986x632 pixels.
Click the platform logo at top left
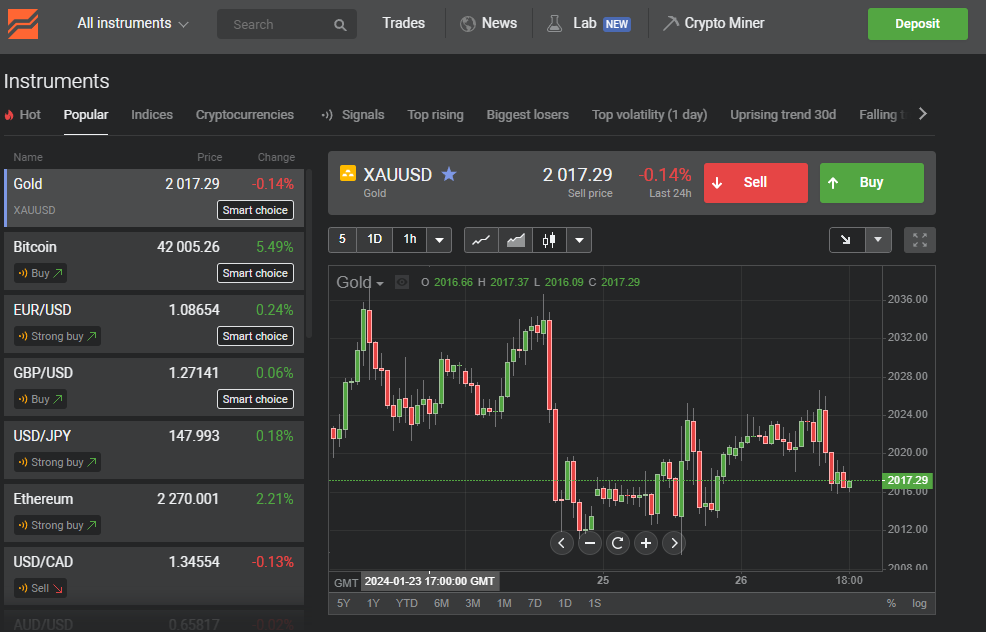tap(23, 23)
